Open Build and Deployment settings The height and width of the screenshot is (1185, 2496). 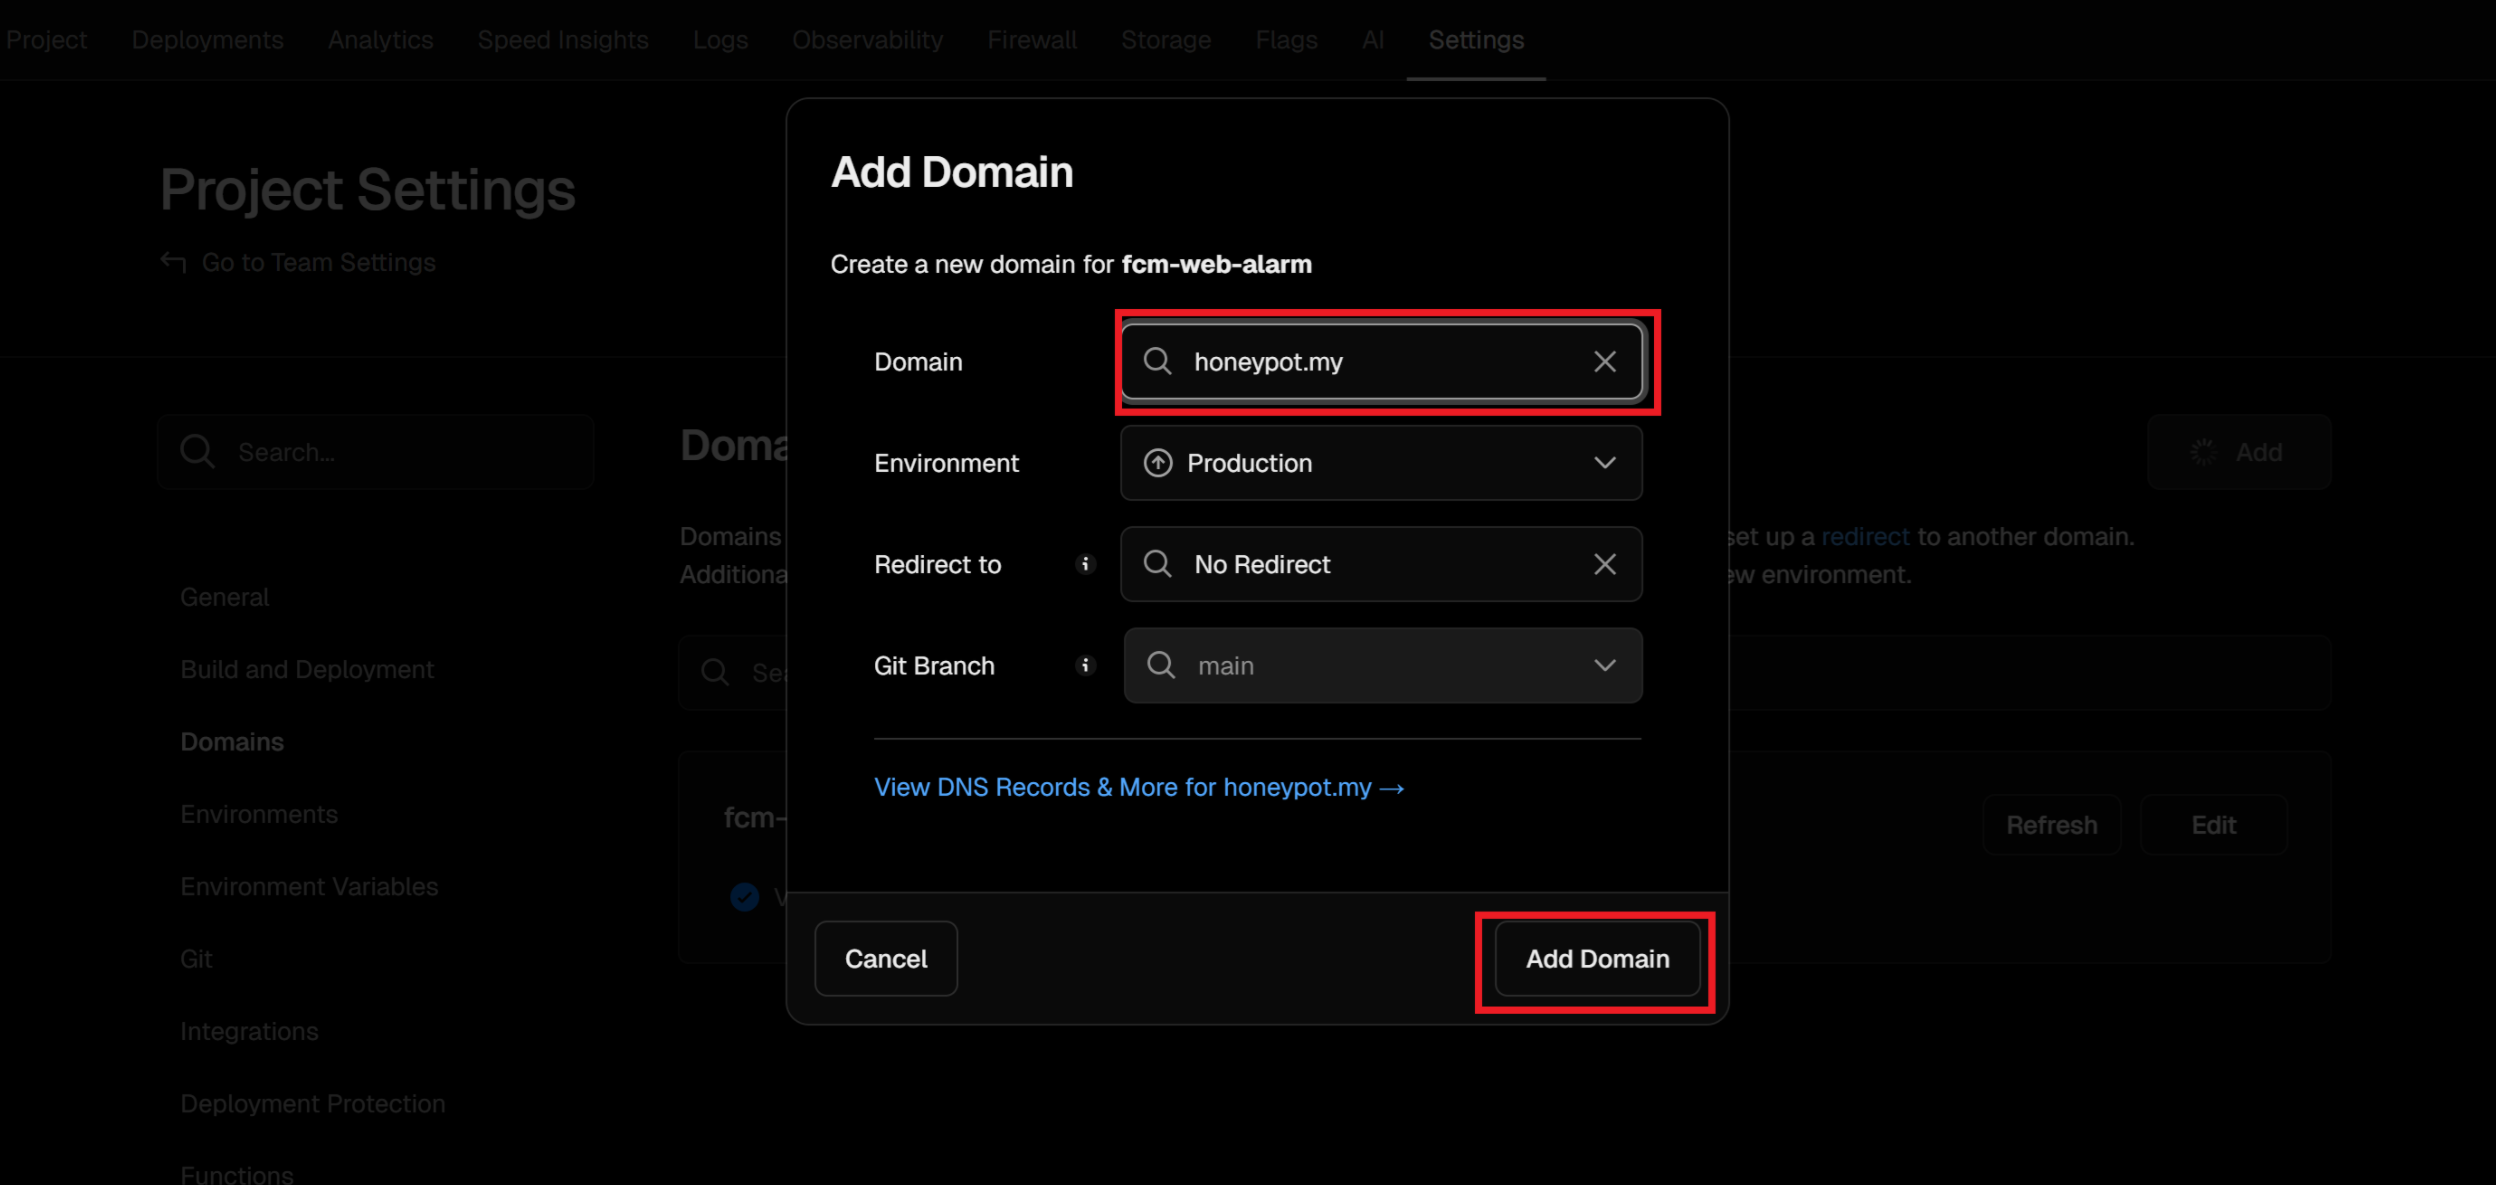[x=307, y=669]
